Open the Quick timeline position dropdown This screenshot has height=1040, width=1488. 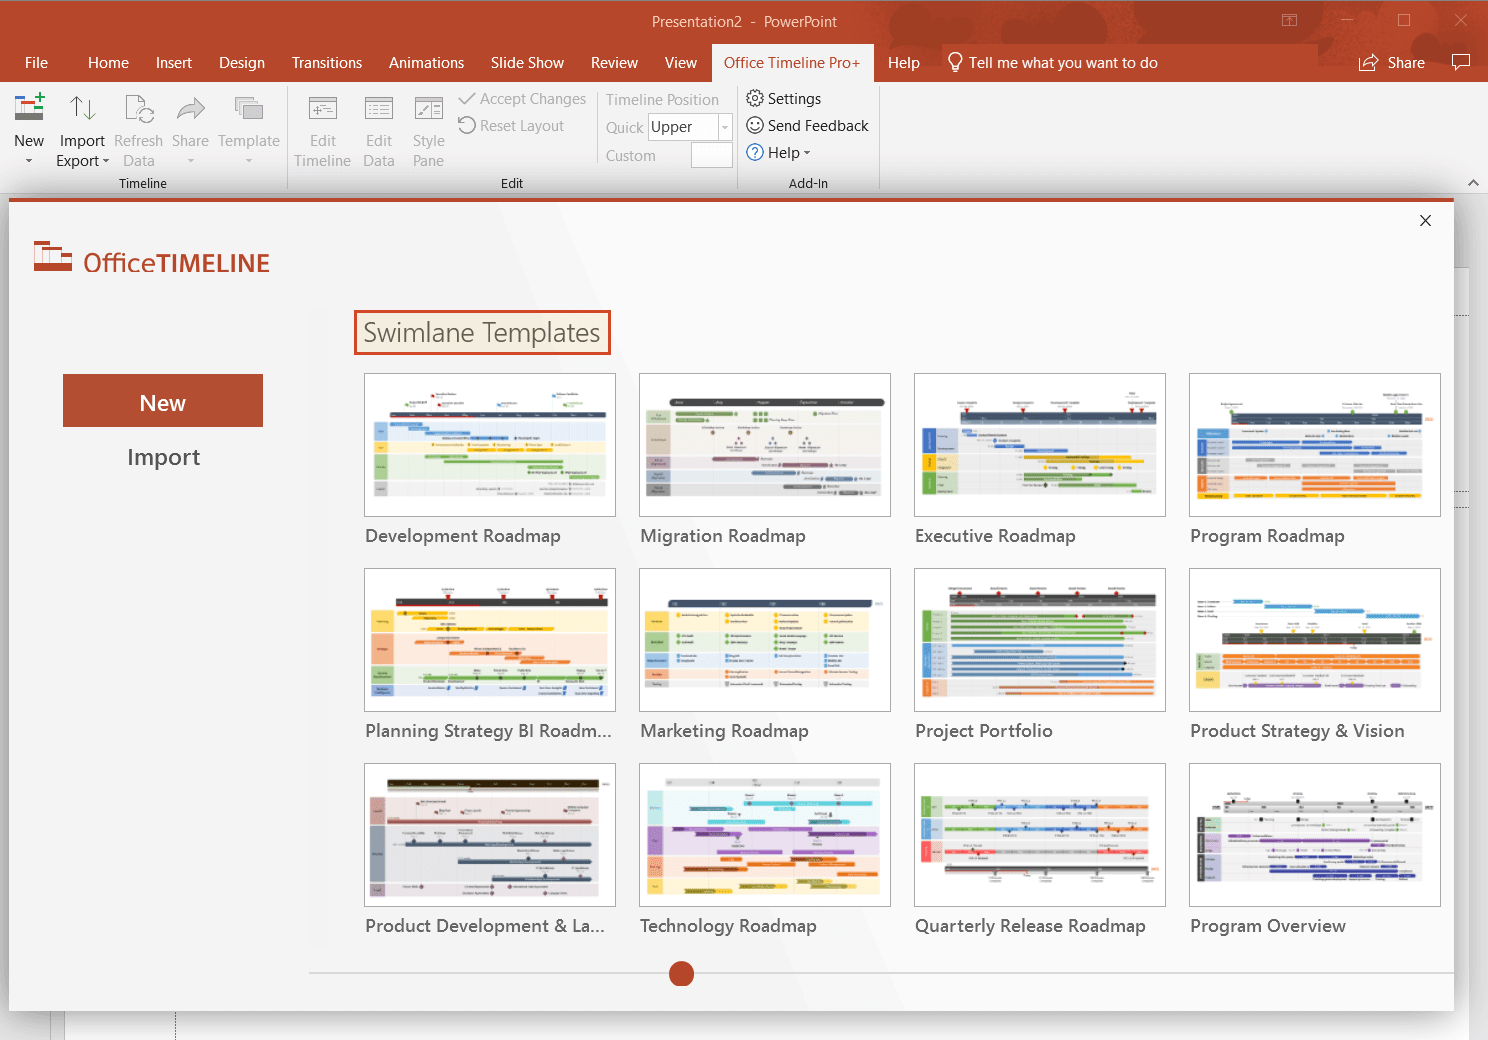pyautogui.click(x=724, y=127)
